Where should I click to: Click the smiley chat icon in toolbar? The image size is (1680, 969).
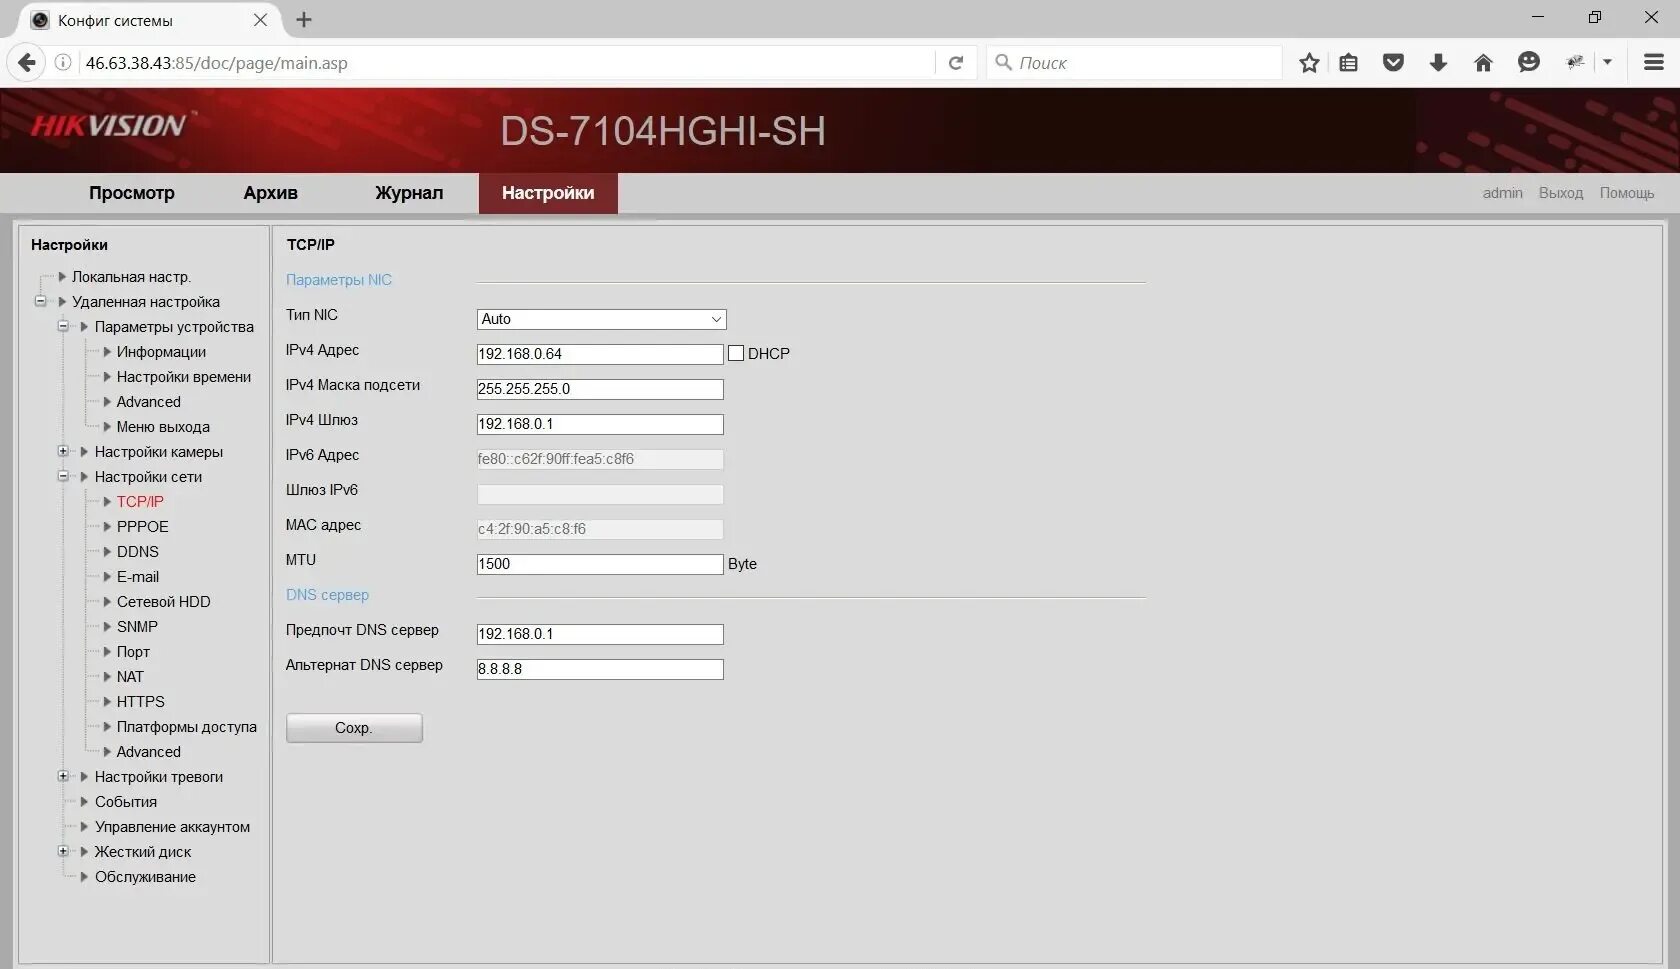(x=1528, y=63)
